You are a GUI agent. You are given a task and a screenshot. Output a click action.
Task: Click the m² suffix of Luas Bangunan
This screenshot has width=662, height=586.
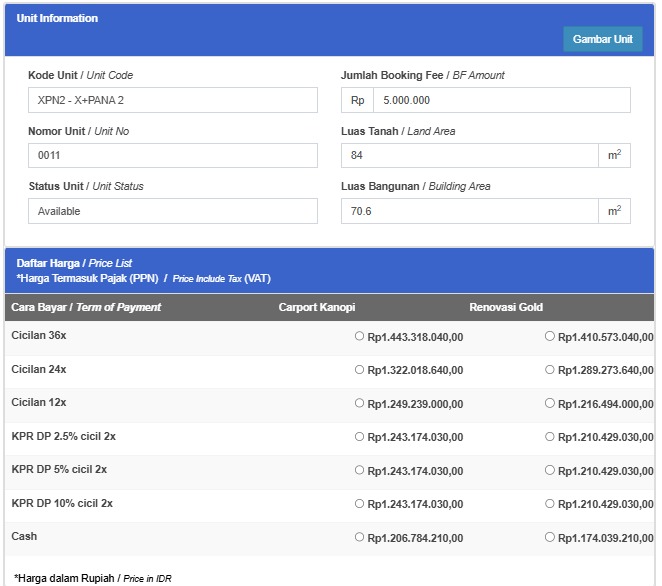pyautogui.click(x=614, y=211)
